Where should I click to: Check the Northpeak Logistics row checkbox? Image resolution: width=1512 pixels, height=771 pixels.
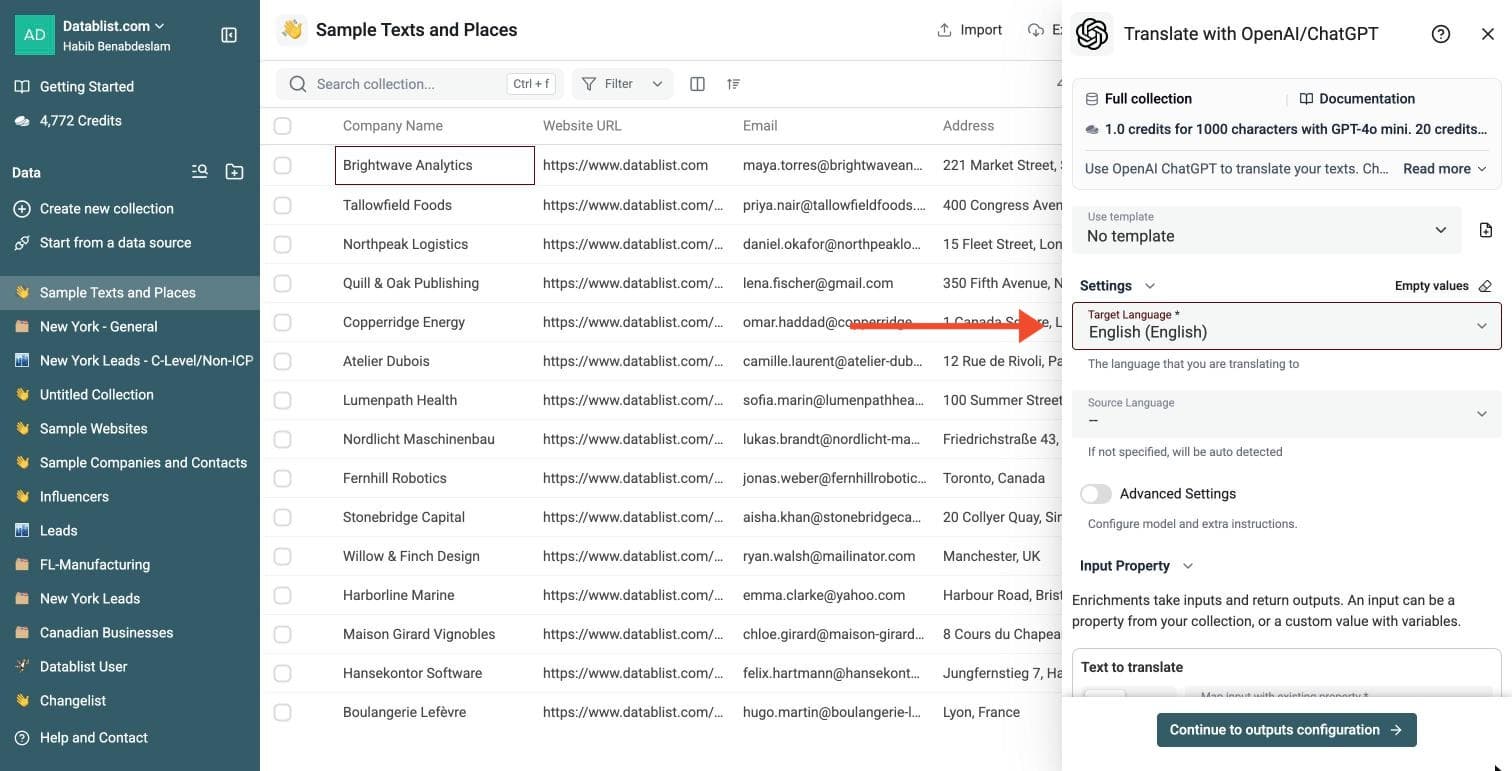coord(283,244)
